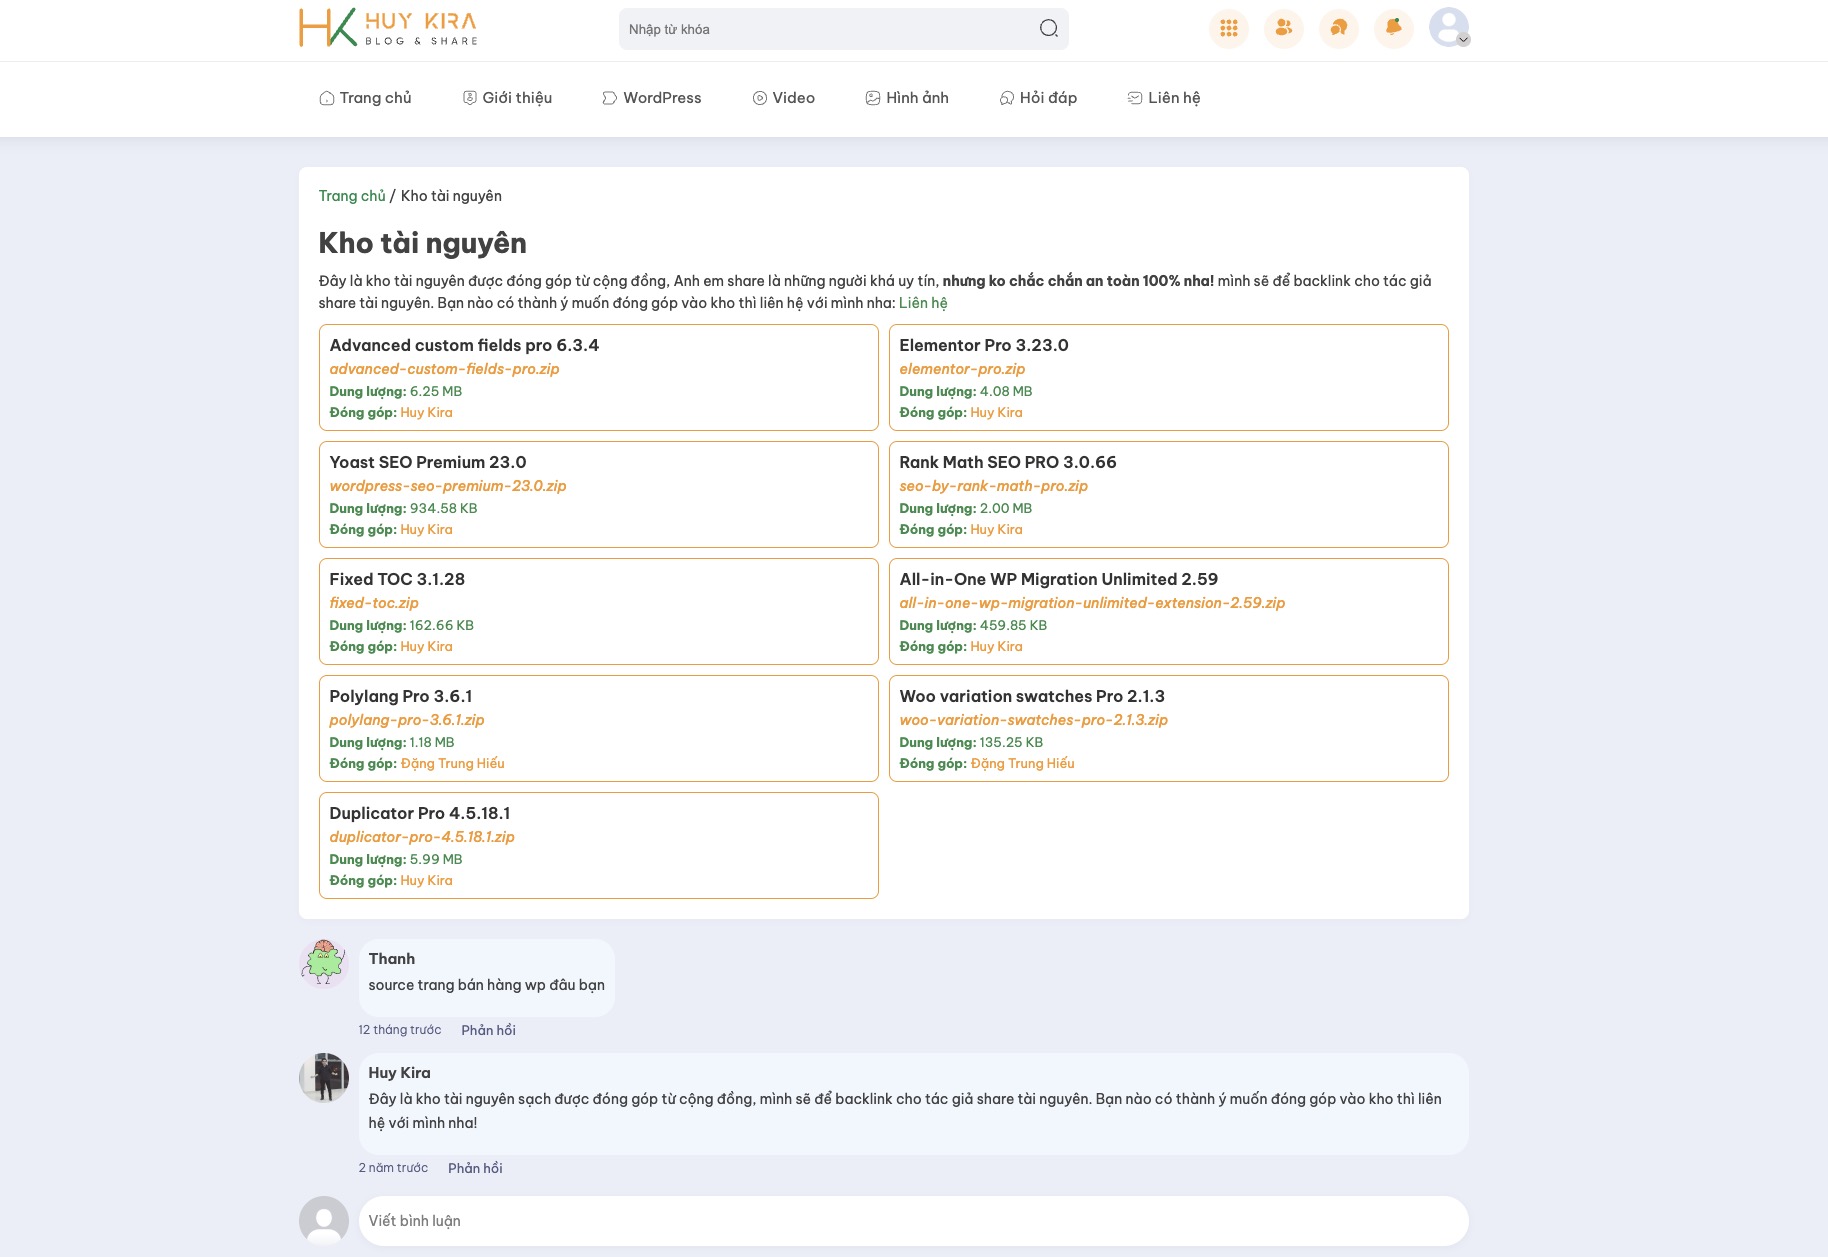Open the Hỏi đáp menu item
Screen dimensions: 1828x1257
pyautogui.click(x=1038, y=98)
